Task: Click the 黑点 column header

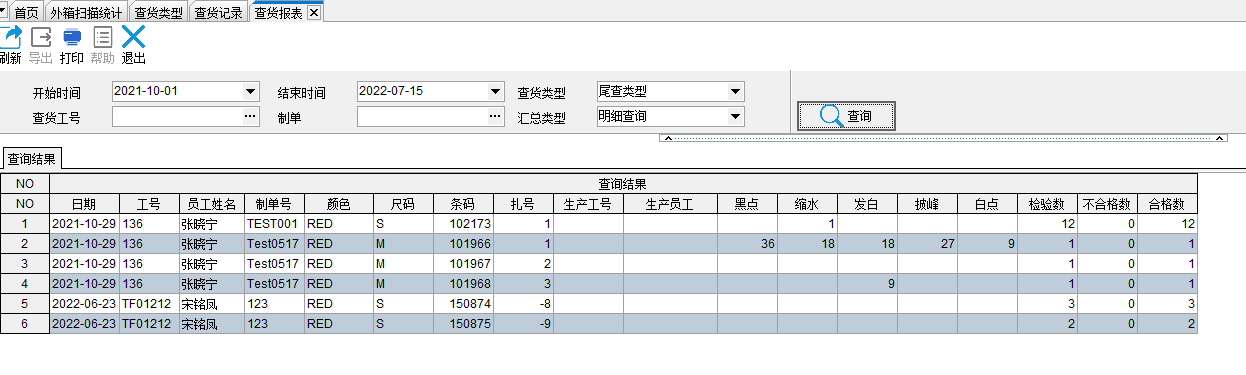Action: coord(748,204)
